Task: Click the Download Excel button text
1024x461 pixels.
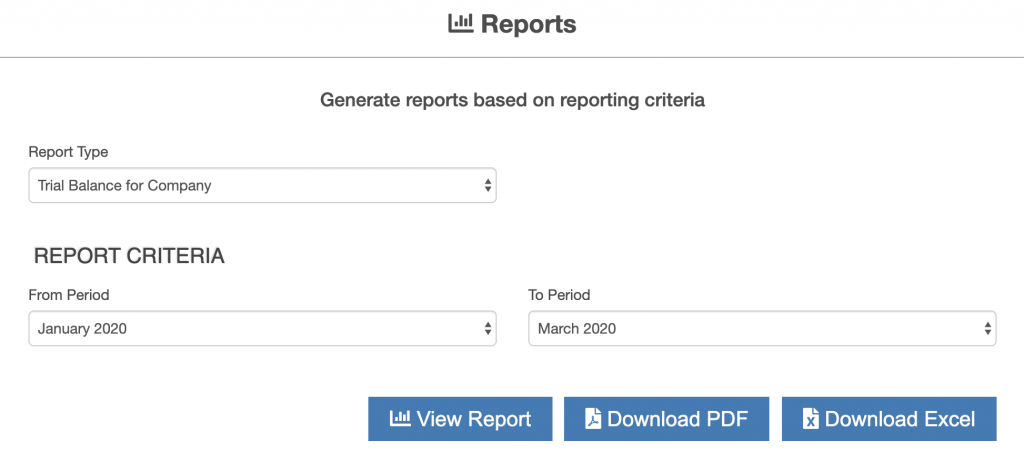Action: tap(900, 419)
